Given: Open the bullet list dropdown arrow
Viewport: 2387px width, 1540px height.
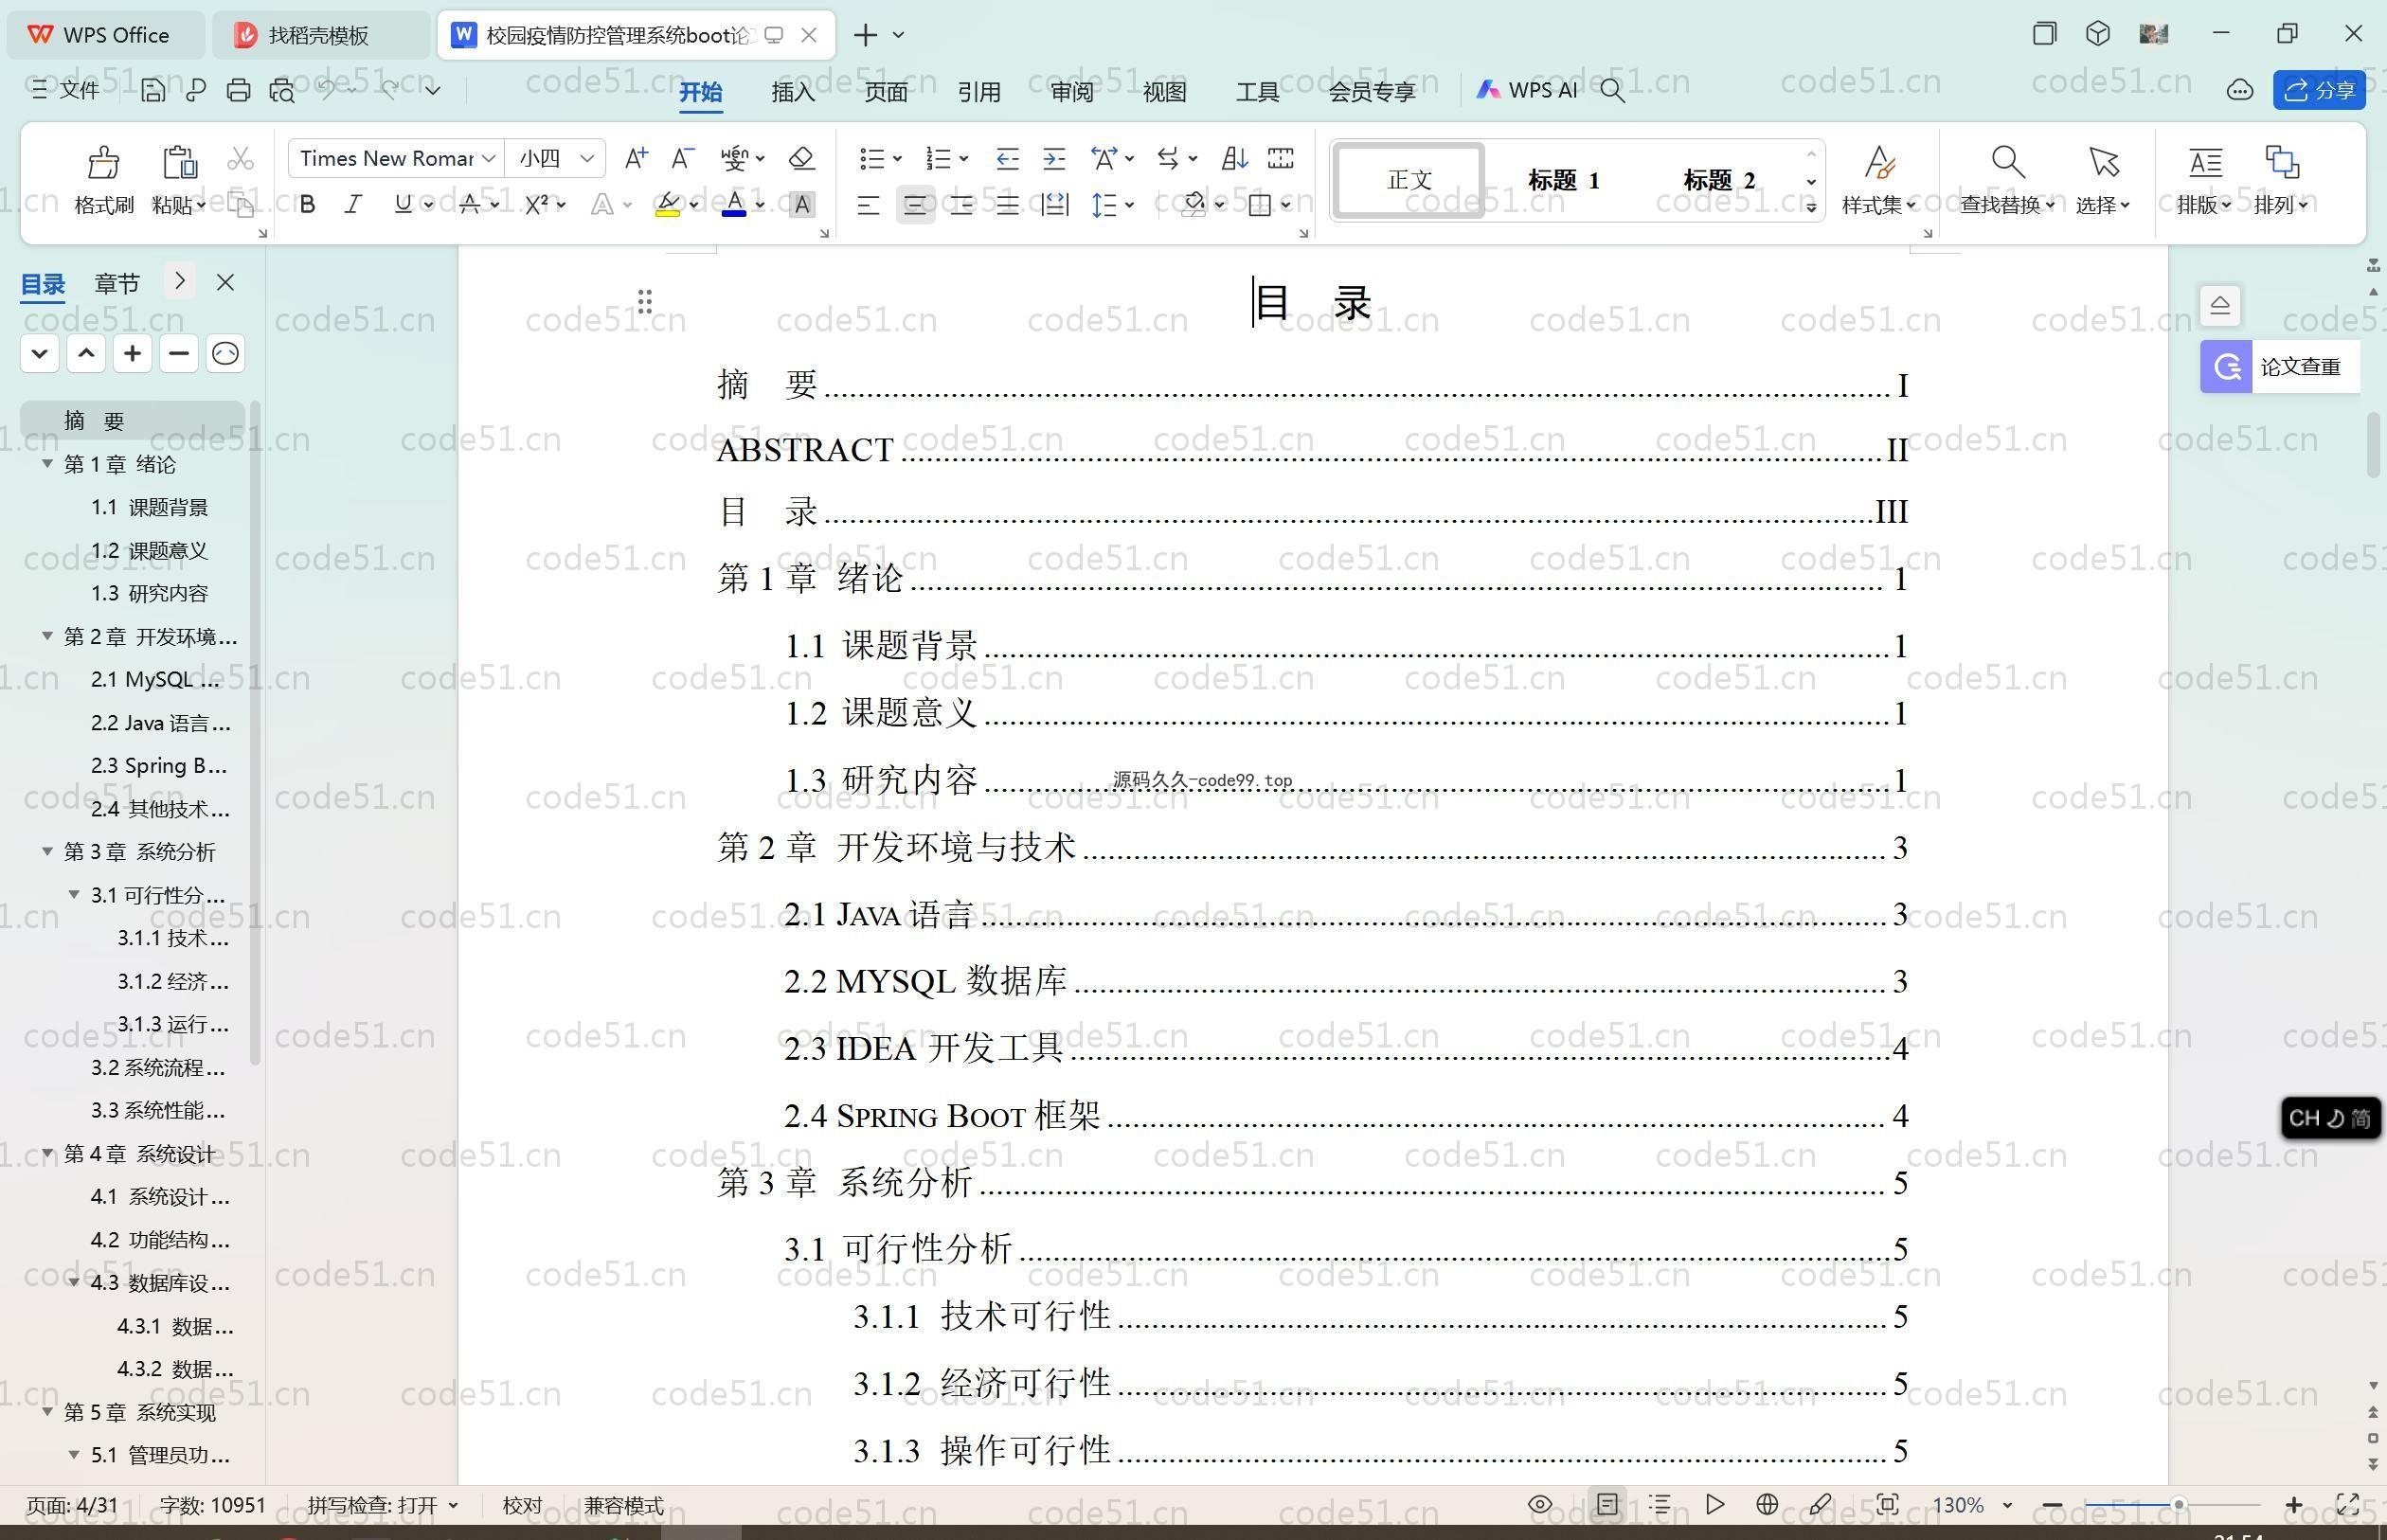Looking at the screenshot, I should (897, 158).
